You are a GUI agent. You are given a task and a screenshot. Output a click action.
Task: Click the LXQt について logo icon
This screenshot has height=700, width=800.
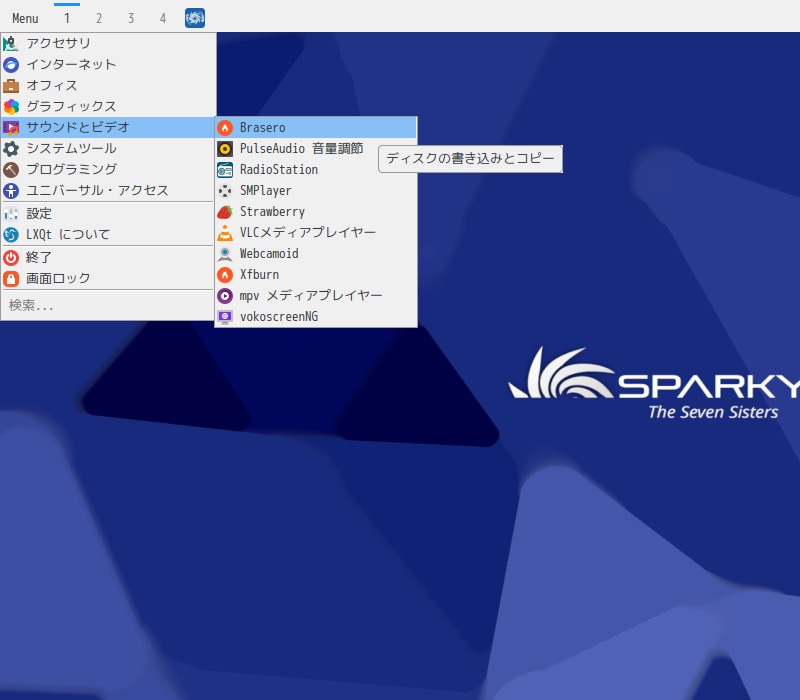11,234
